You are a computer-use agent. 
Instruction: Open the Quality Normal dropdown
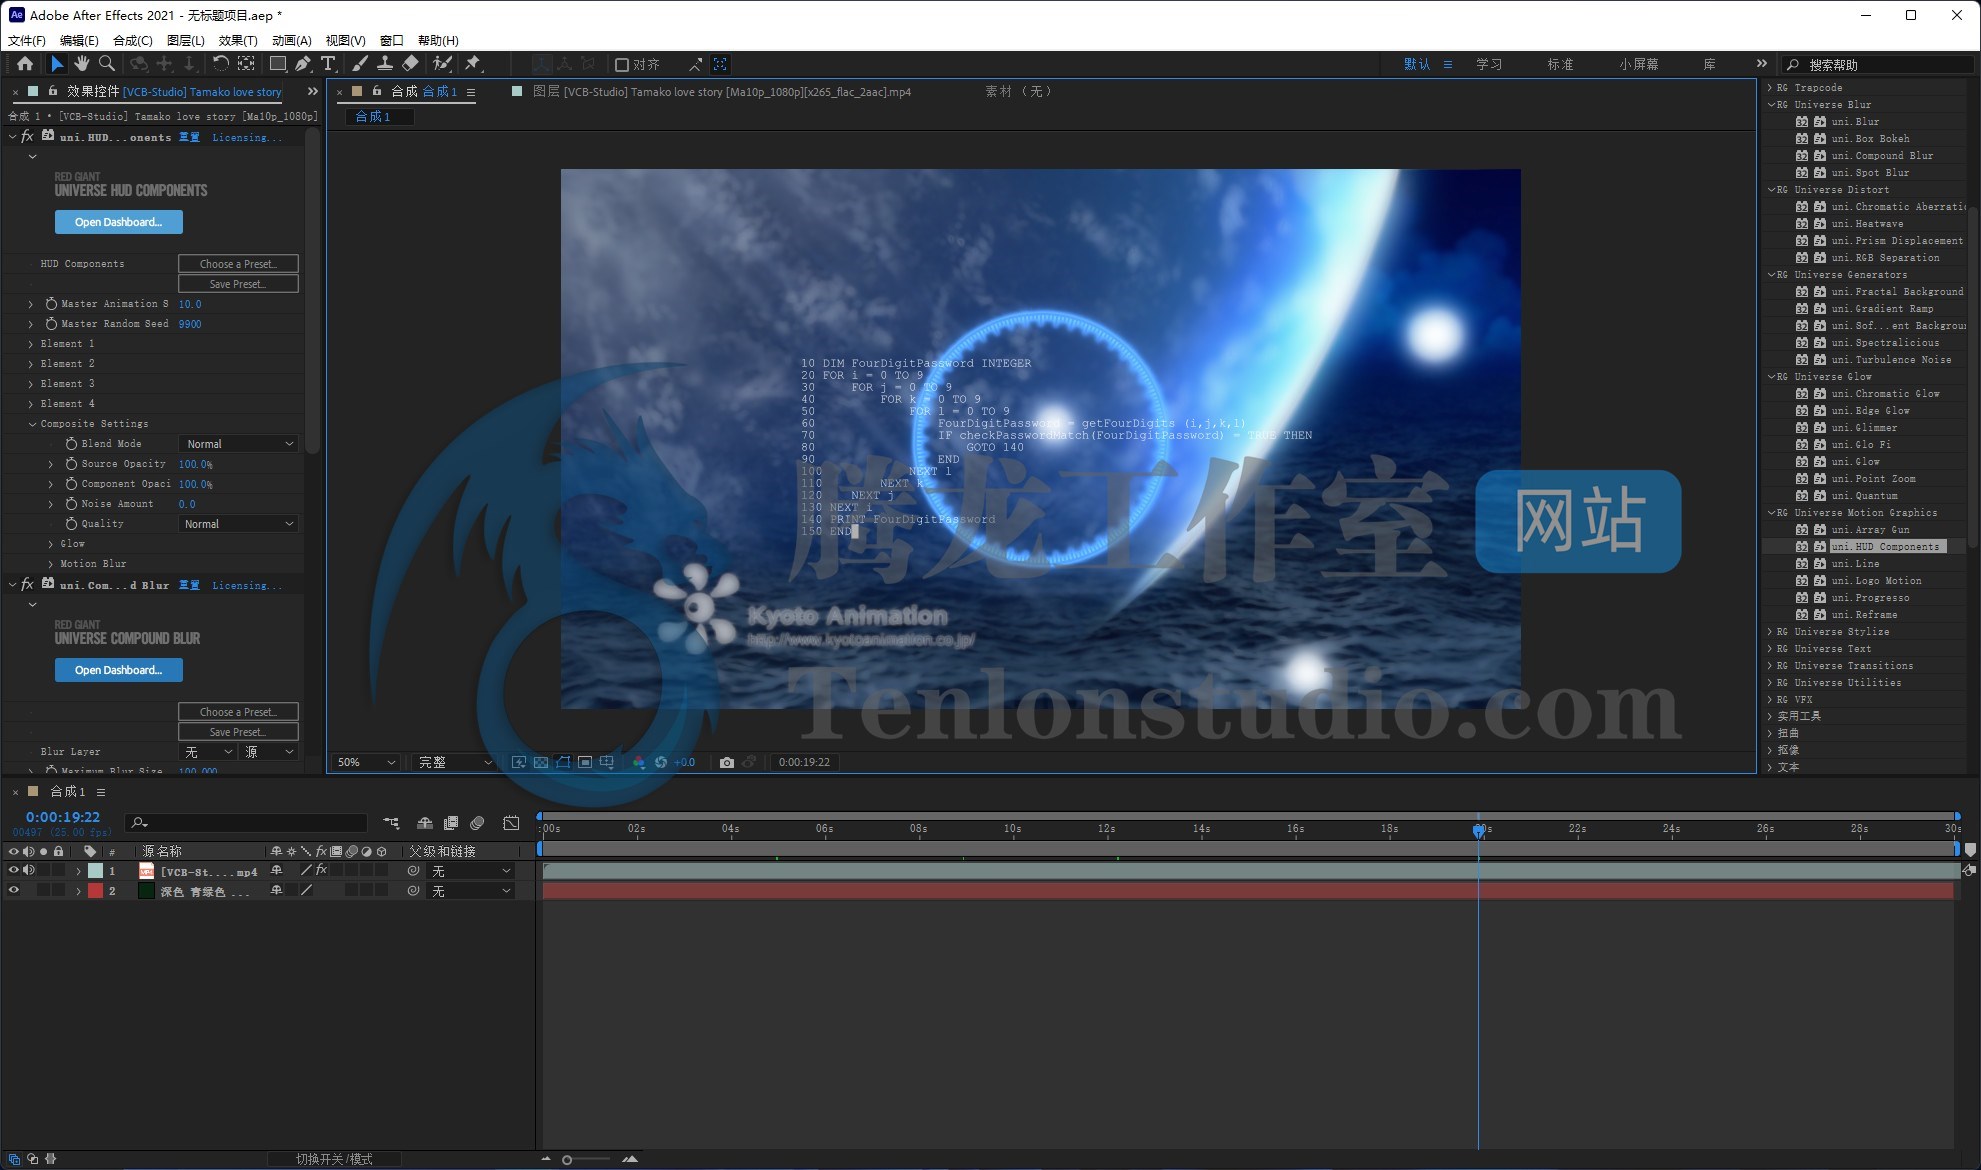tap(239, 524)
